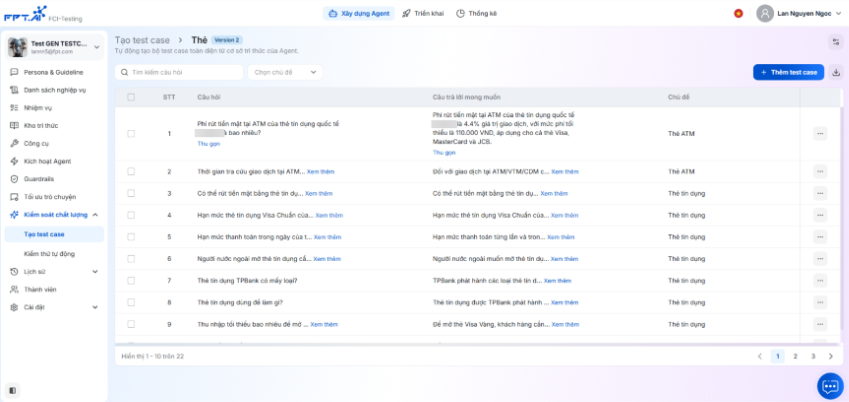Click Thu gọn link under first question
This screenshot has width=849, height=402.
pos(208,144)
